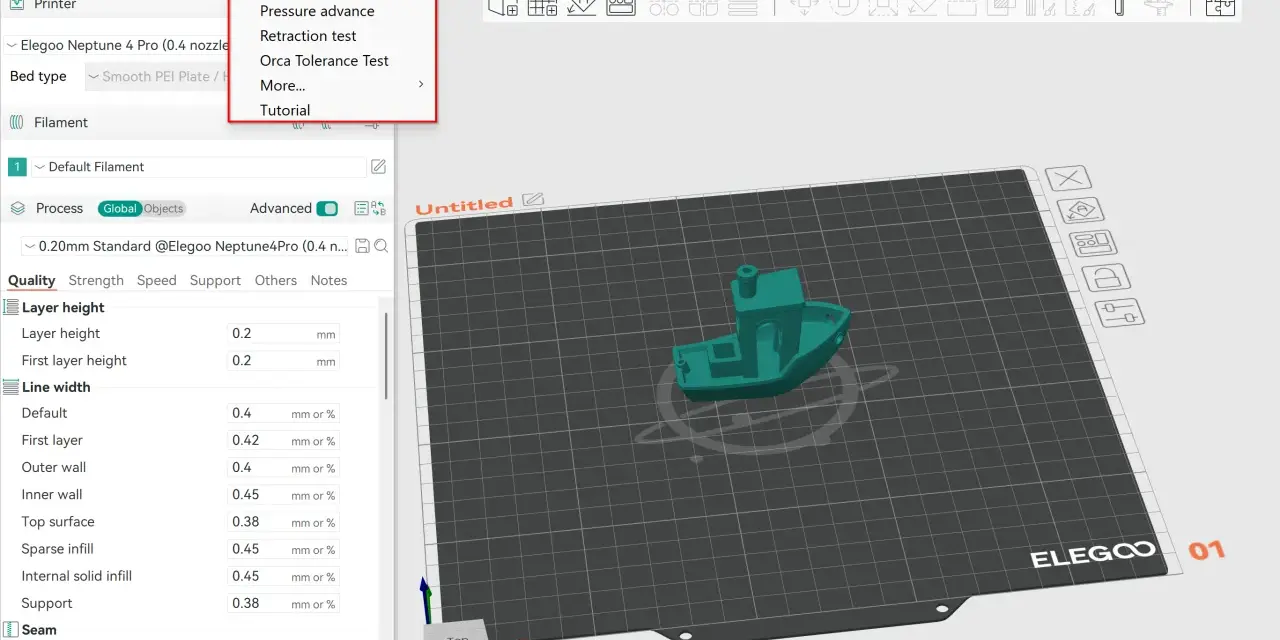Click the Outer wall setting label

(54, 467)
